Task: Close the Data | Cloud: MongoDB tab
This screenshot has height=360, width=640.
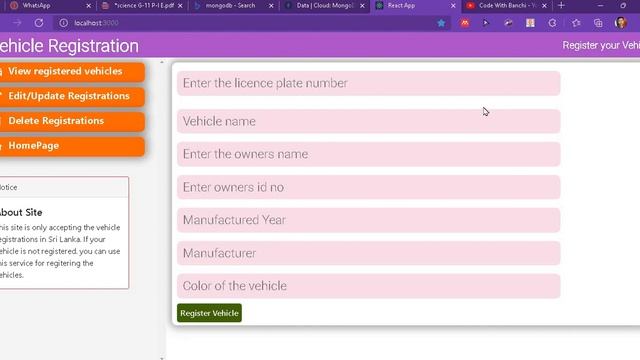Action: point(362,6)
